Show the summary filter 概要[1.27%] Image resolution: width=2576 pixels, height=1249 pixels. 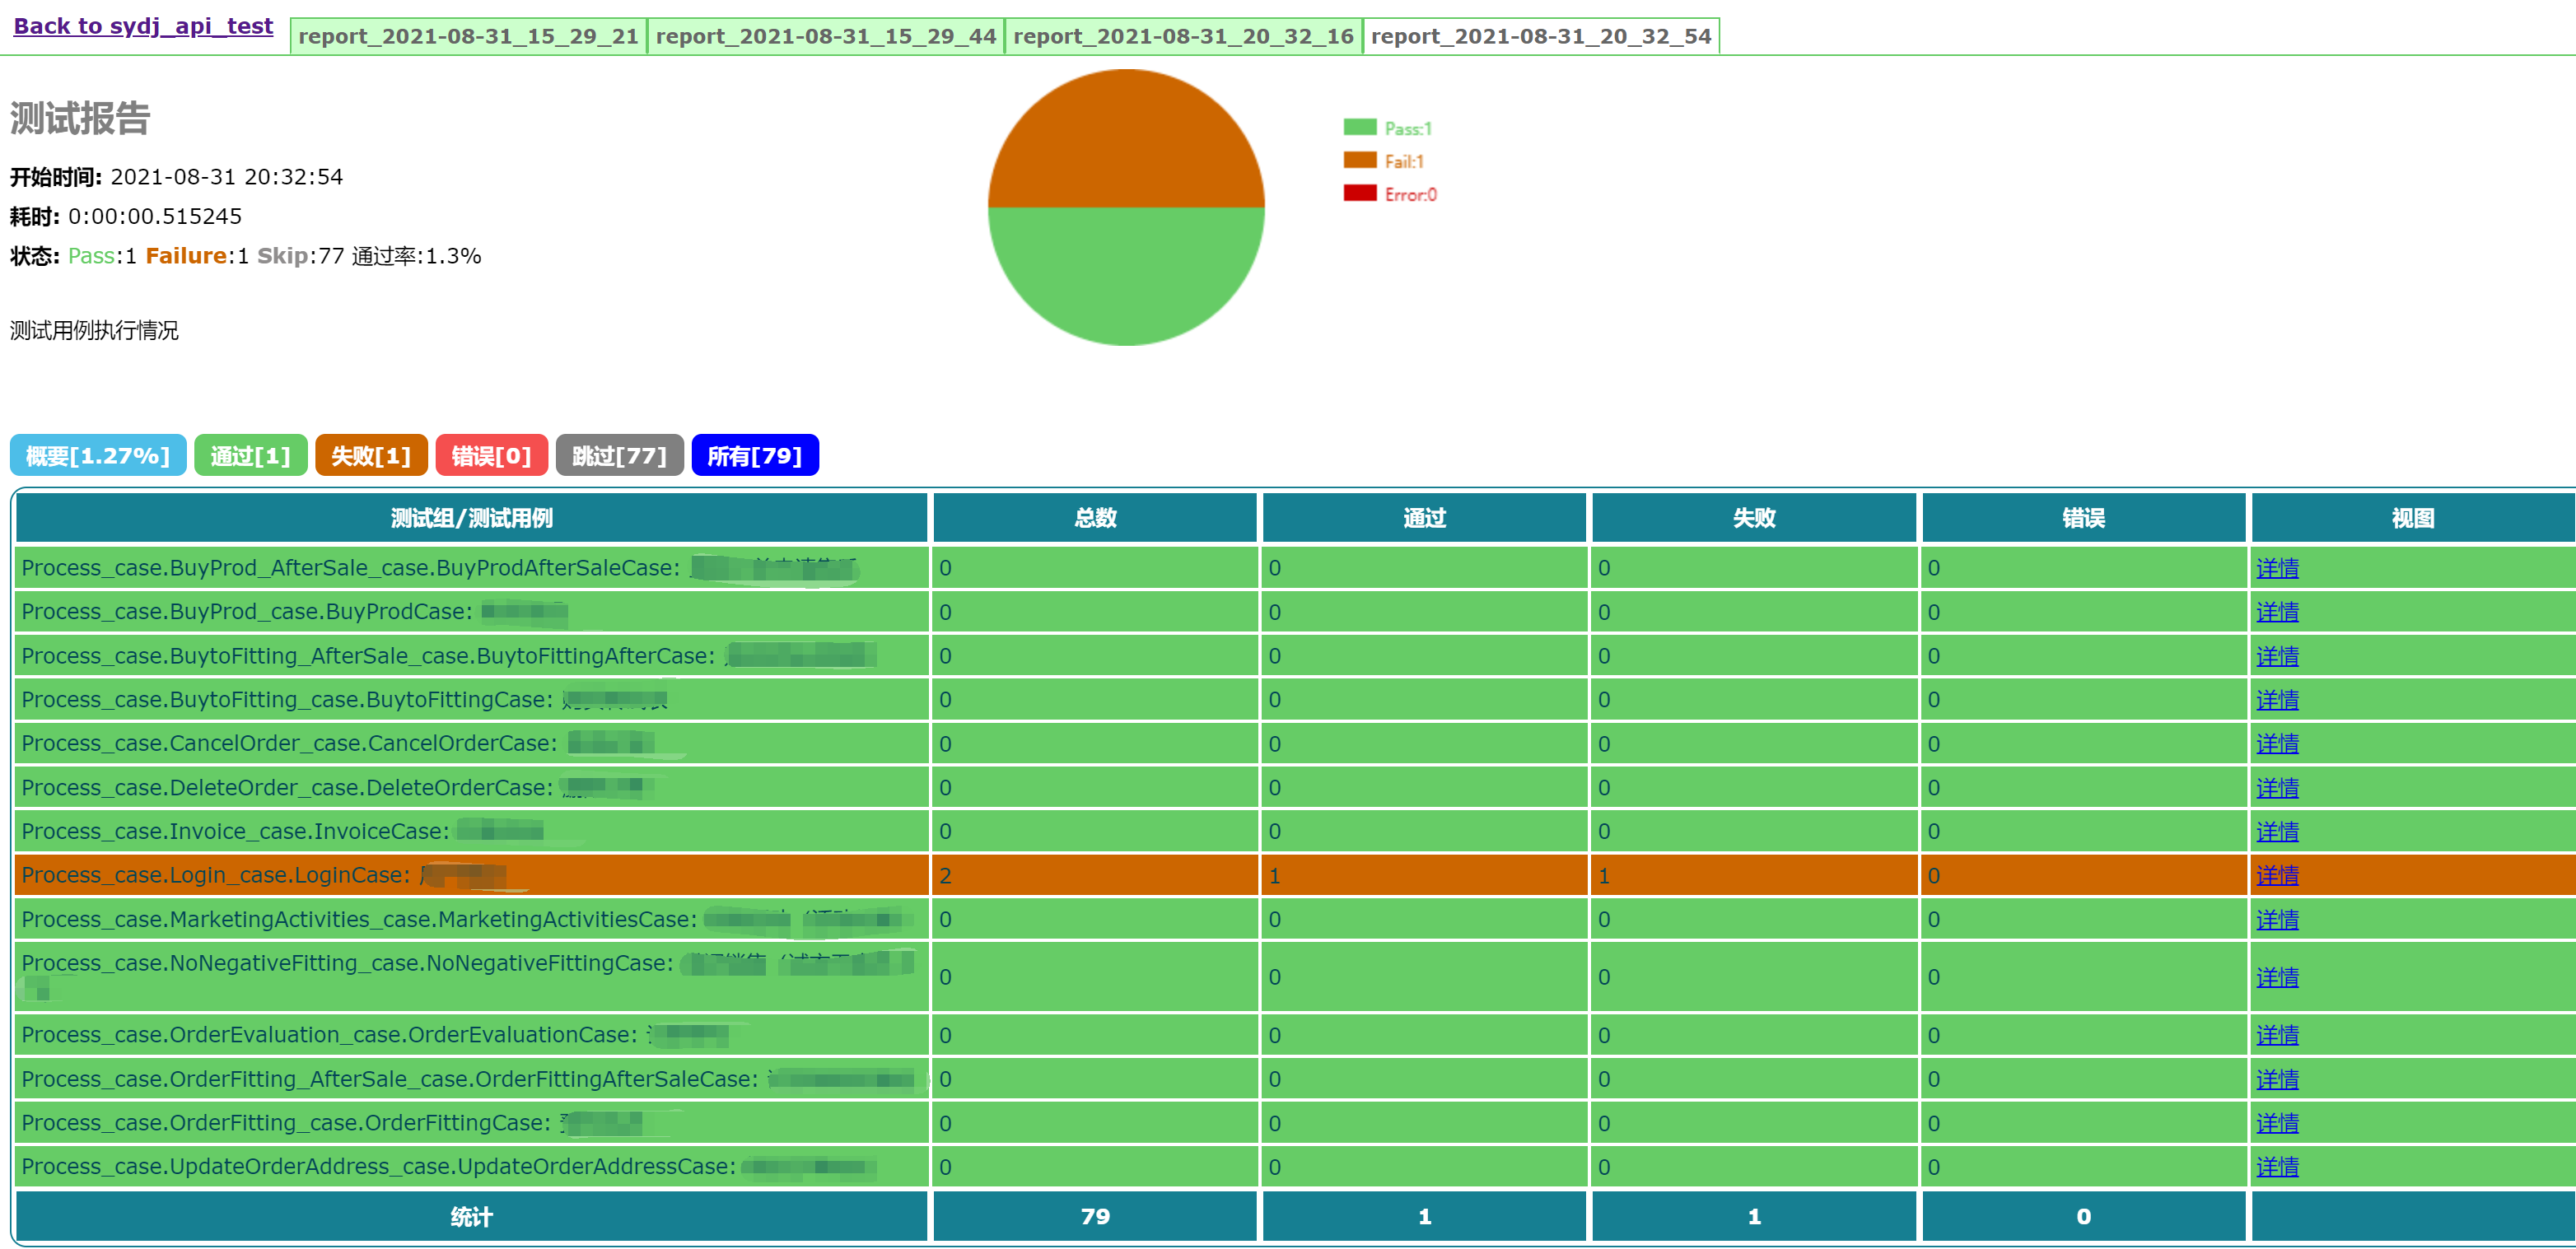coord(98,456)
